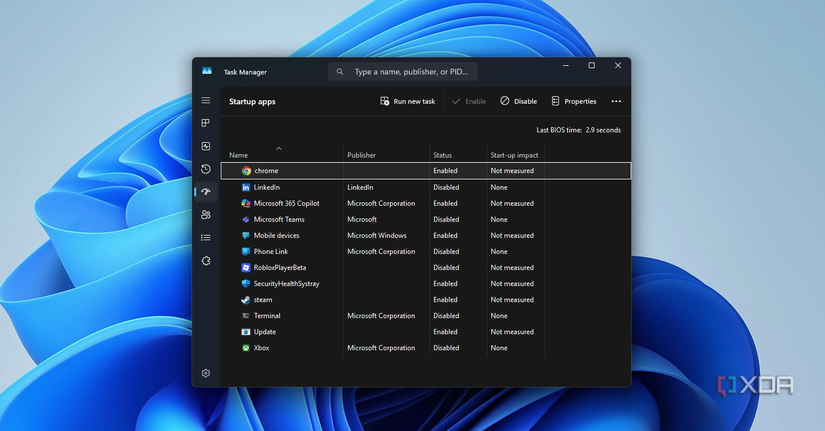Viewport: 825px width, 431px height.
Task: Select the Terminal row name
Action: coord(267,316)
